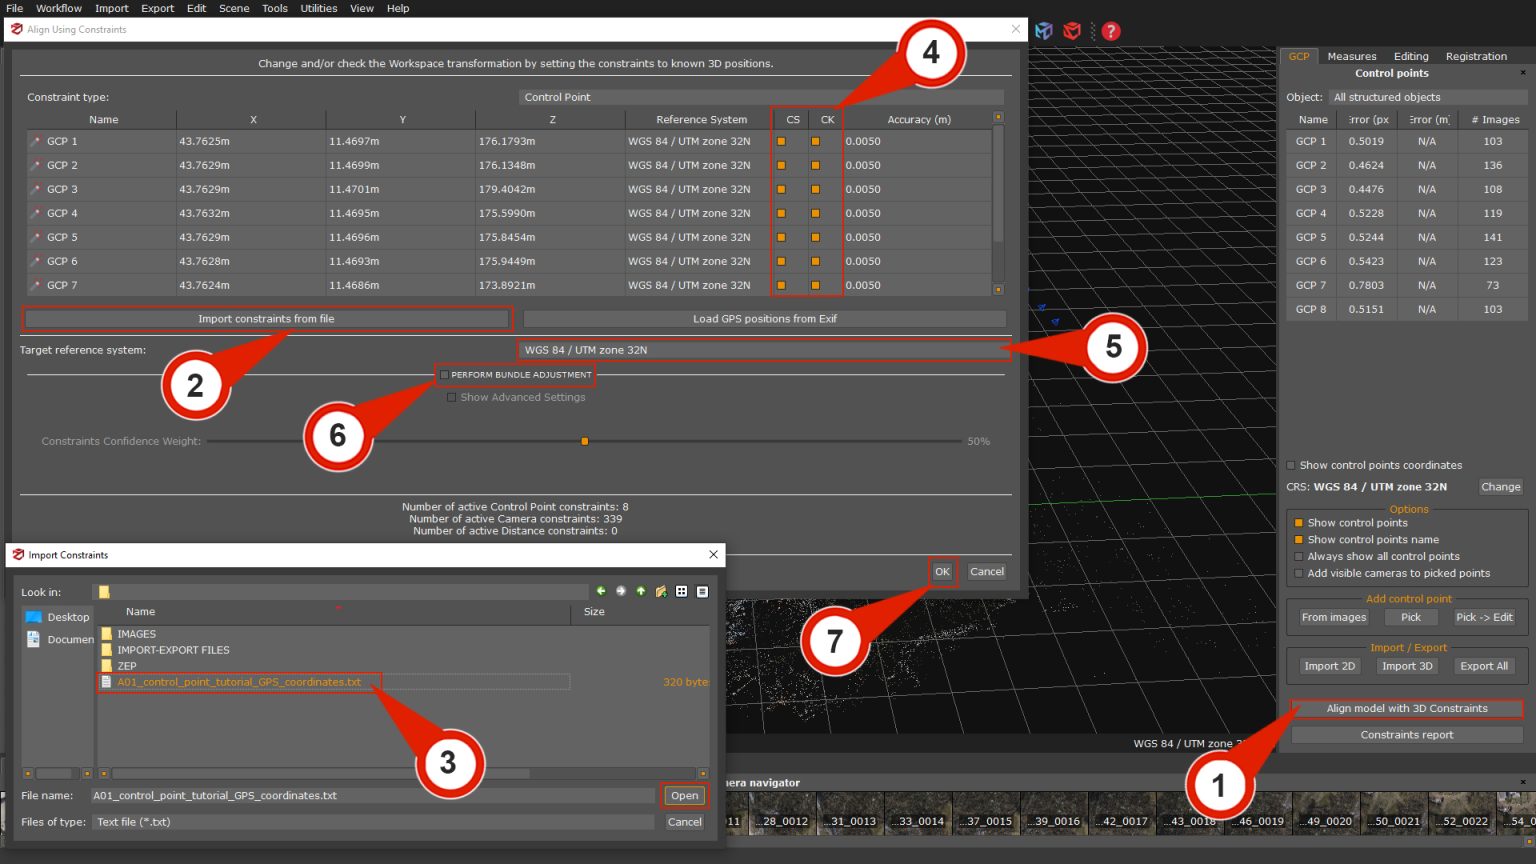The width and height of the screenshot is (1536, 864).
Task: Click the red question mark help icon
Action: point(1110,31)
